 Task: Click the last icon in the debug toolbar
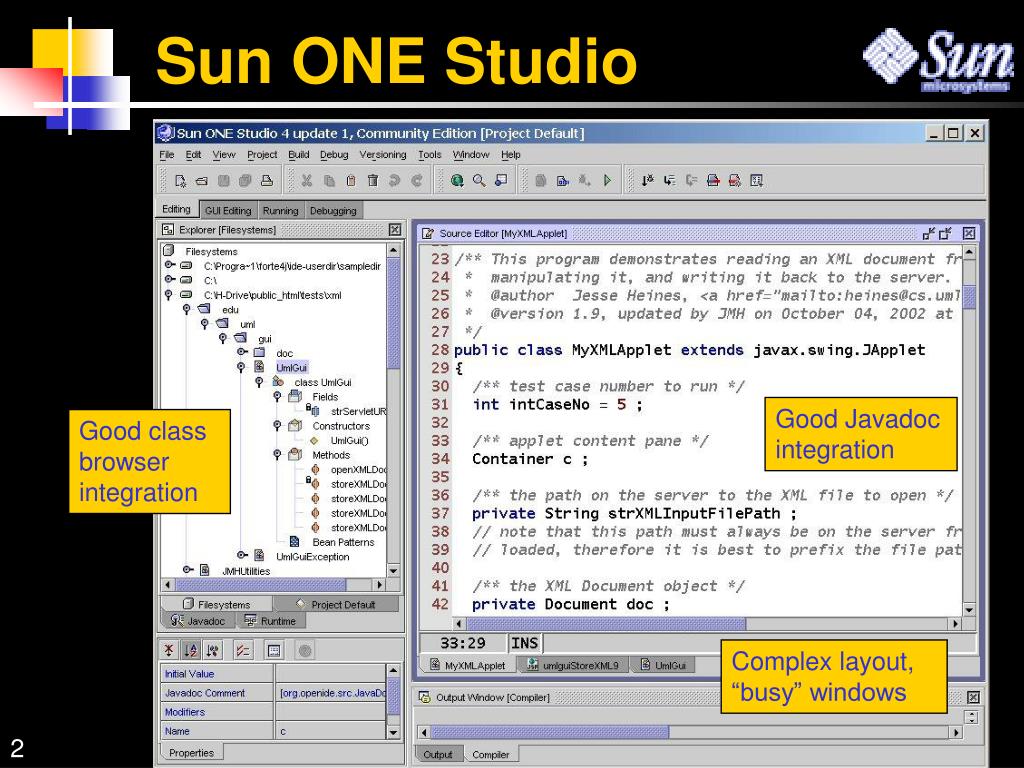click(756, 181)
